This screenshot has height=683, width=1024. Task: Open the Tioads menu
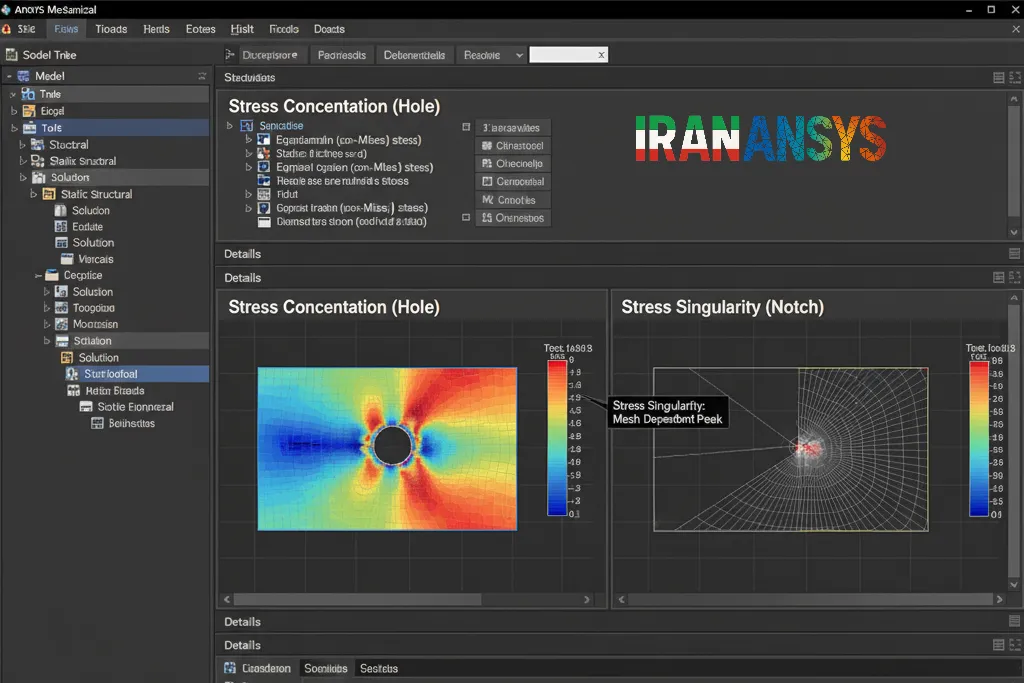(x=111, y=29)
